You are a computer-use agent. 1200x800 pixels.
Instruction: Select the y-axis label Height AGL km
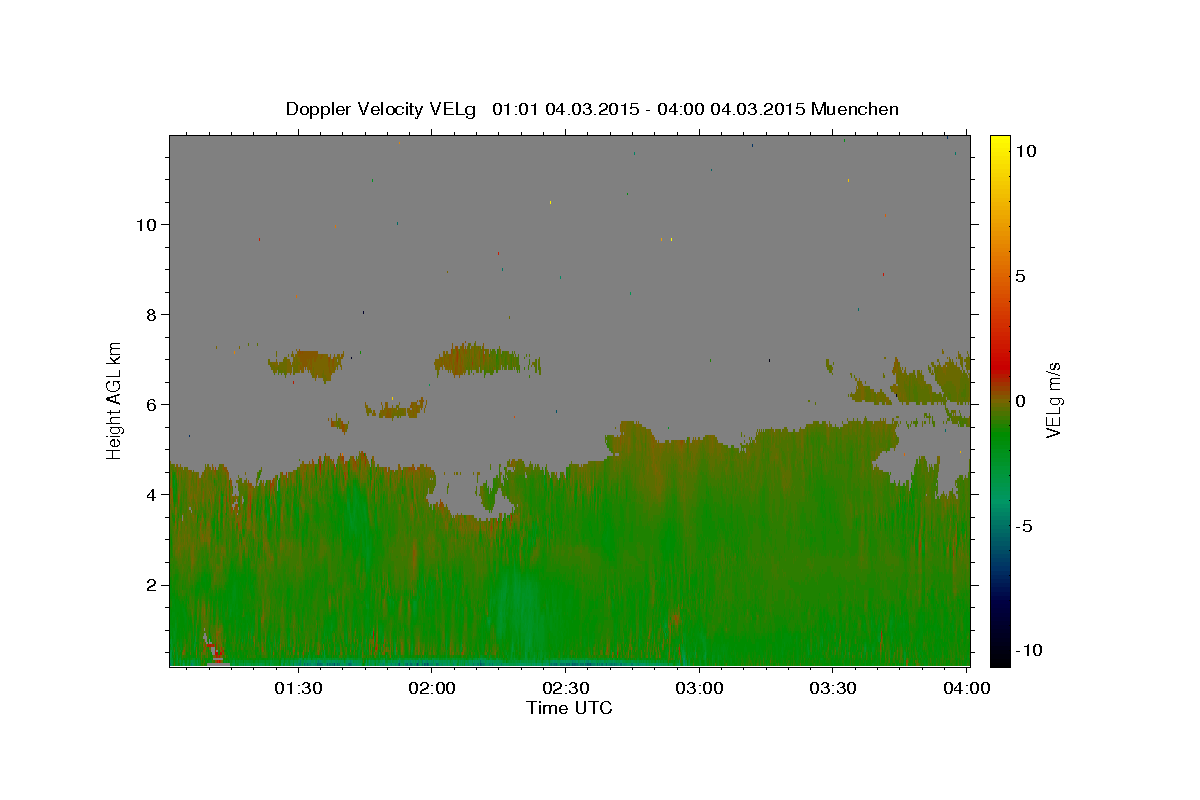pyautogui.click(x=115, y=400)
